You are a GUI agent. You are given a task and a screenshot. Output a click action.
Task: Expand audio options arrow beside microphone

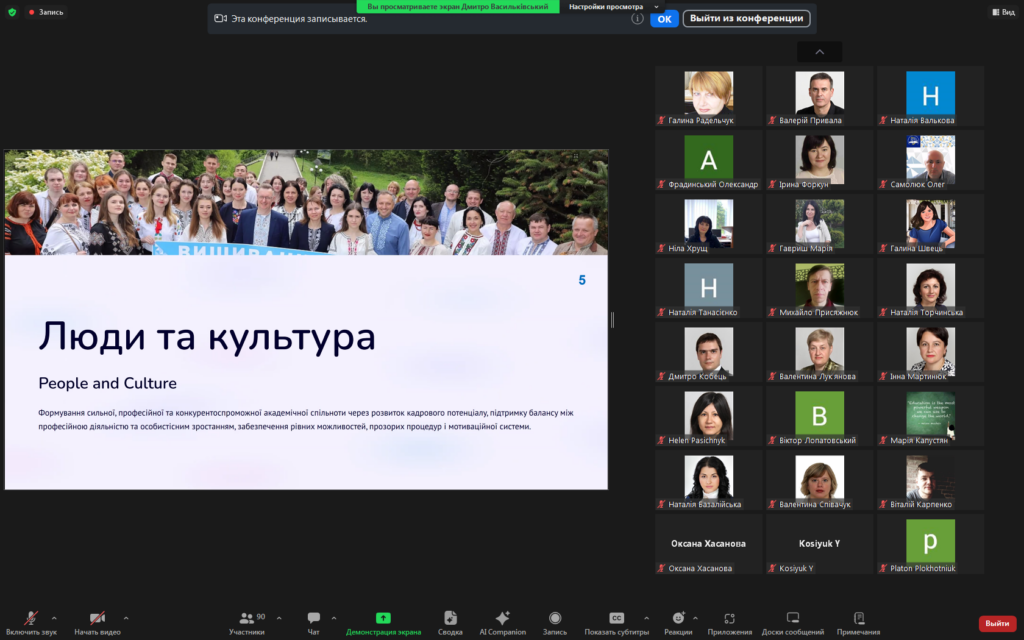click(54, 618)
